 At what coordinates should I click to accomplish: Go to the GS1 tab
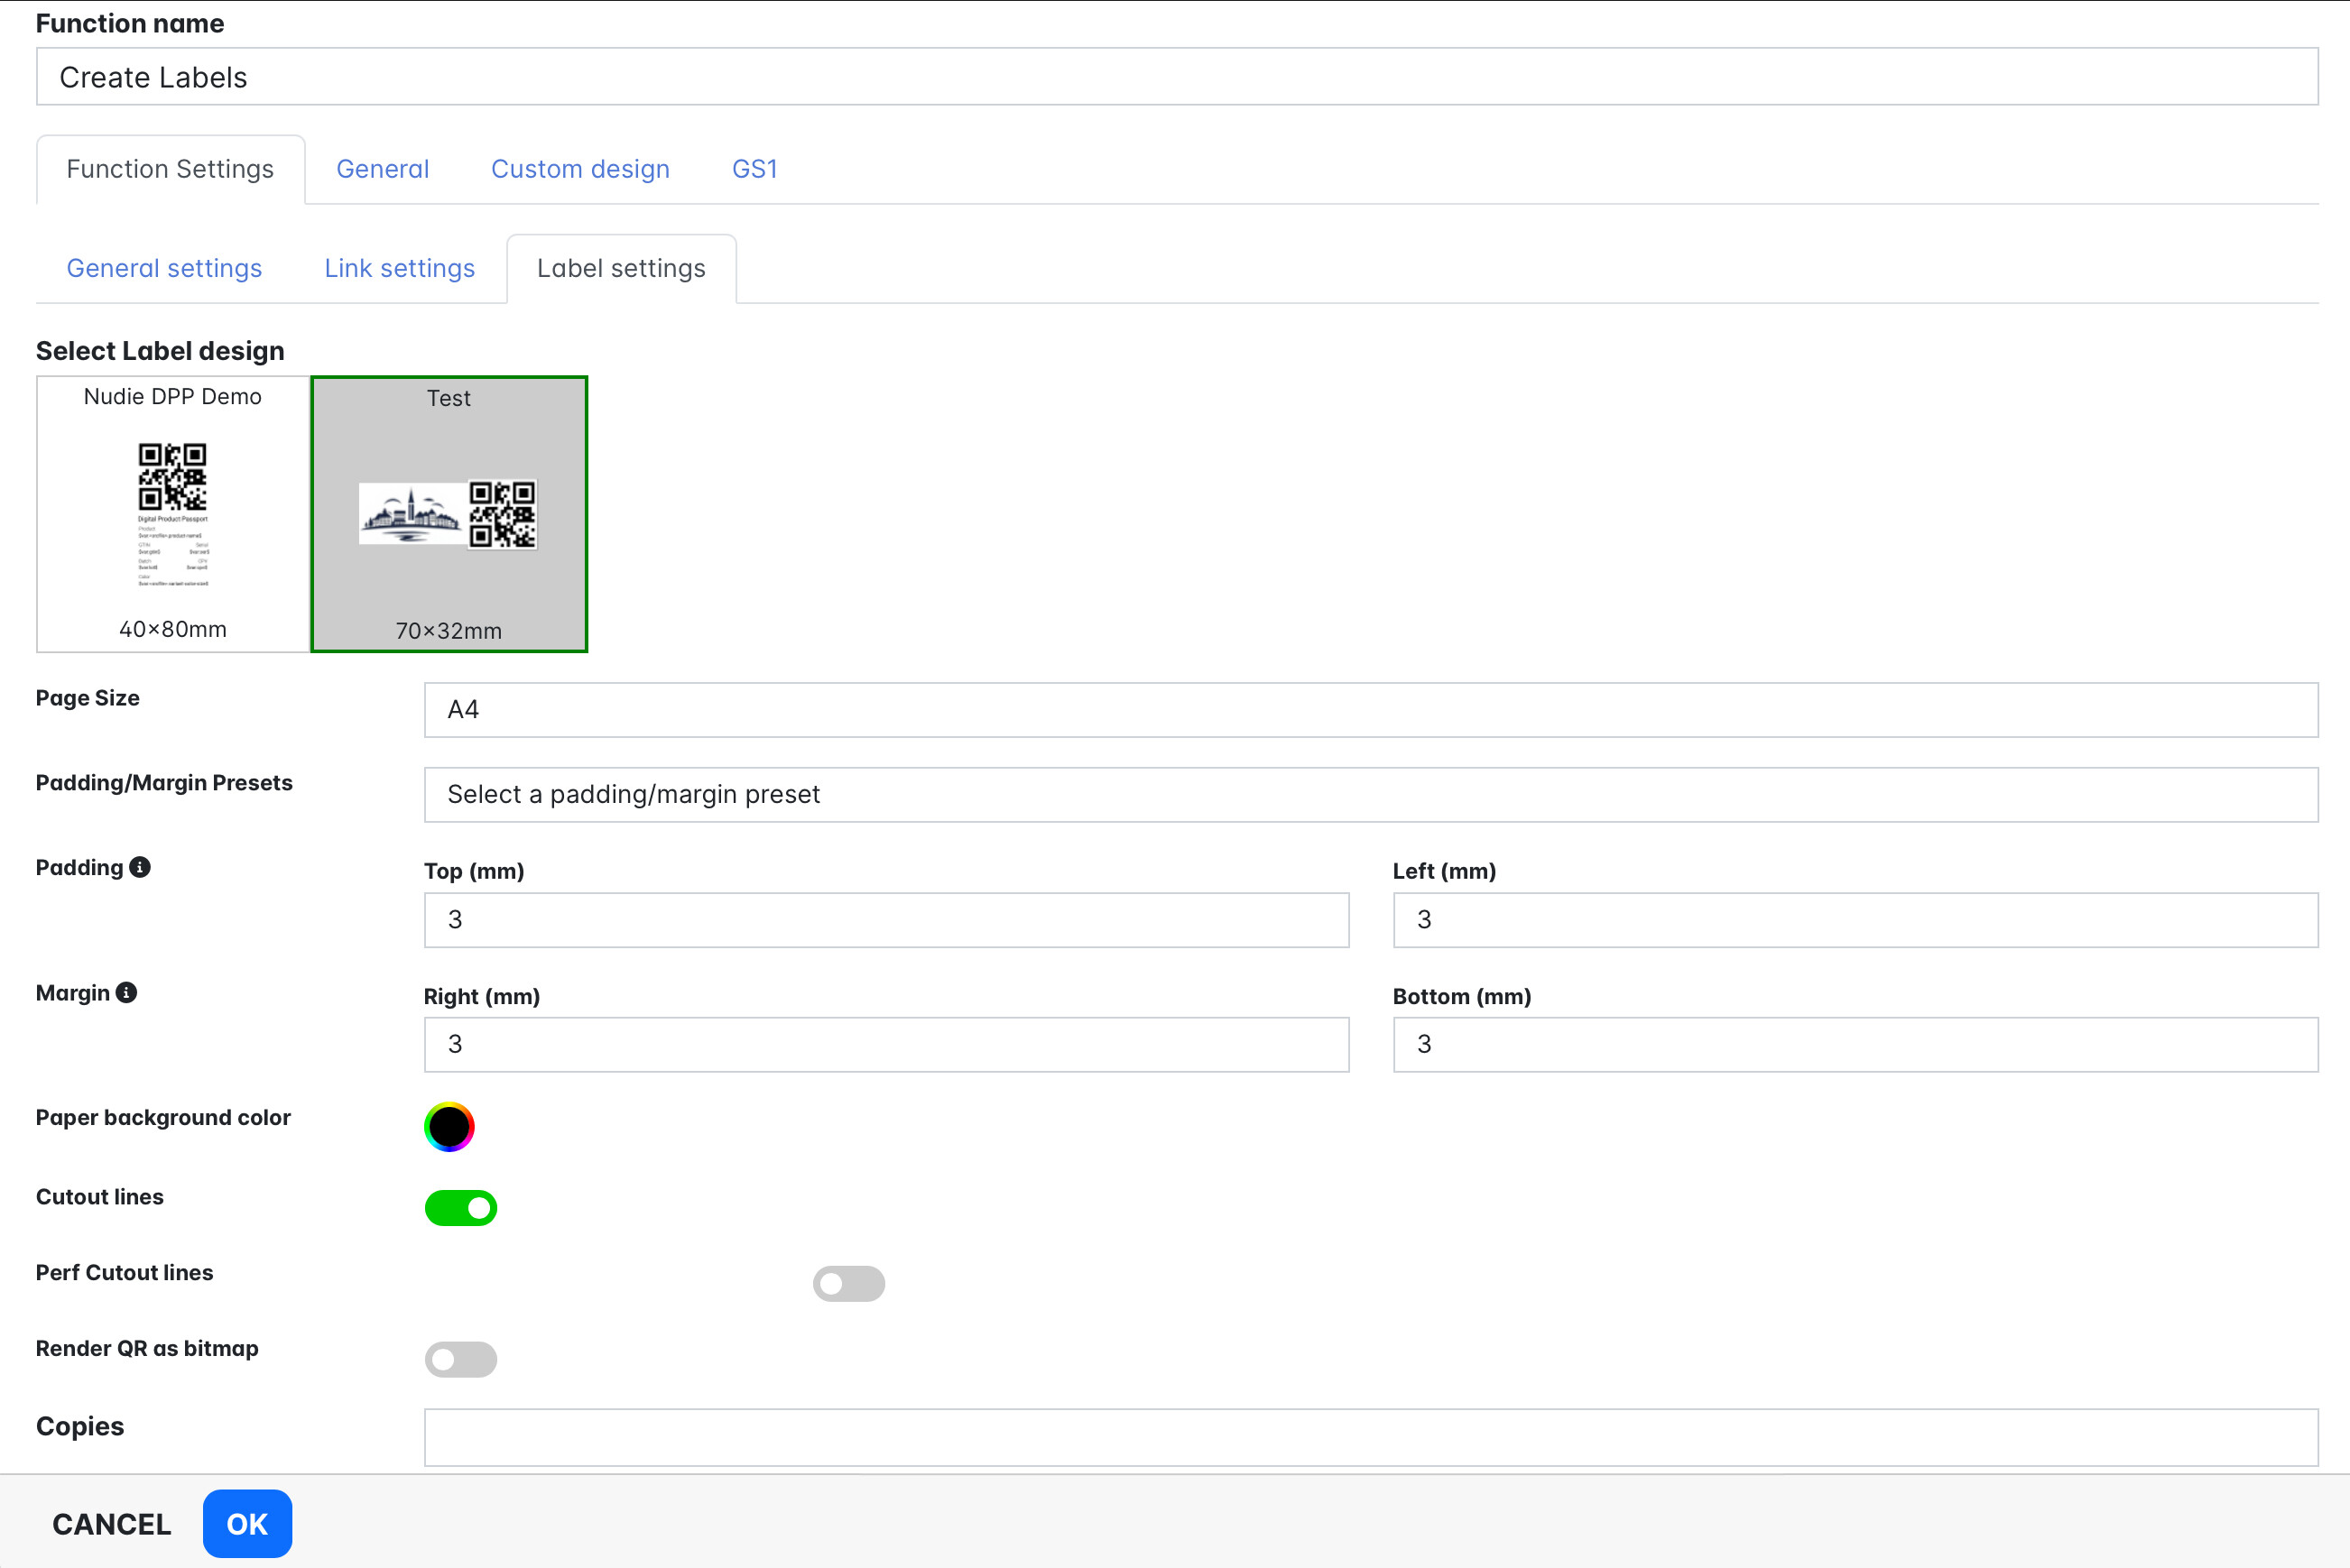(754, 169)
